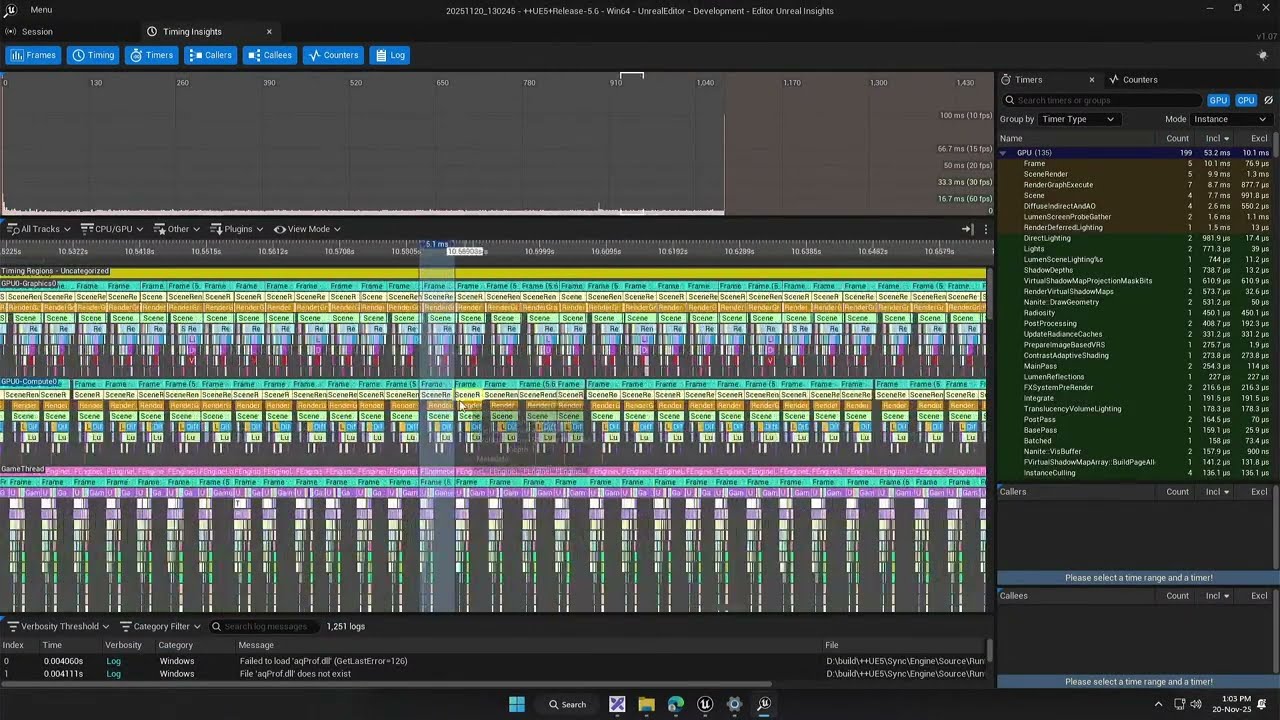This screenshot has height=720, width=1280.
Task: Collapse the GPU (135) timer group
Action: [x=1003, y=153]
